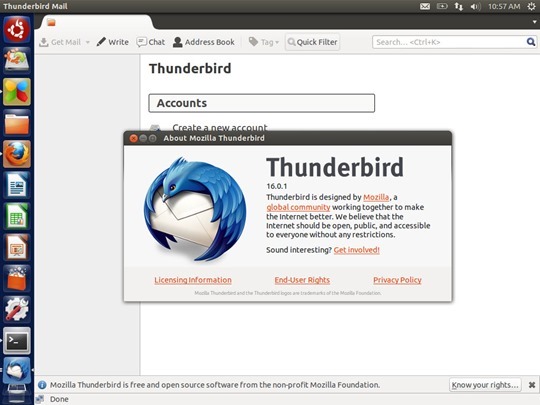Select Thunderbird icon in the launcher
The image size is (540, 405).
click(x=17, y=371)
